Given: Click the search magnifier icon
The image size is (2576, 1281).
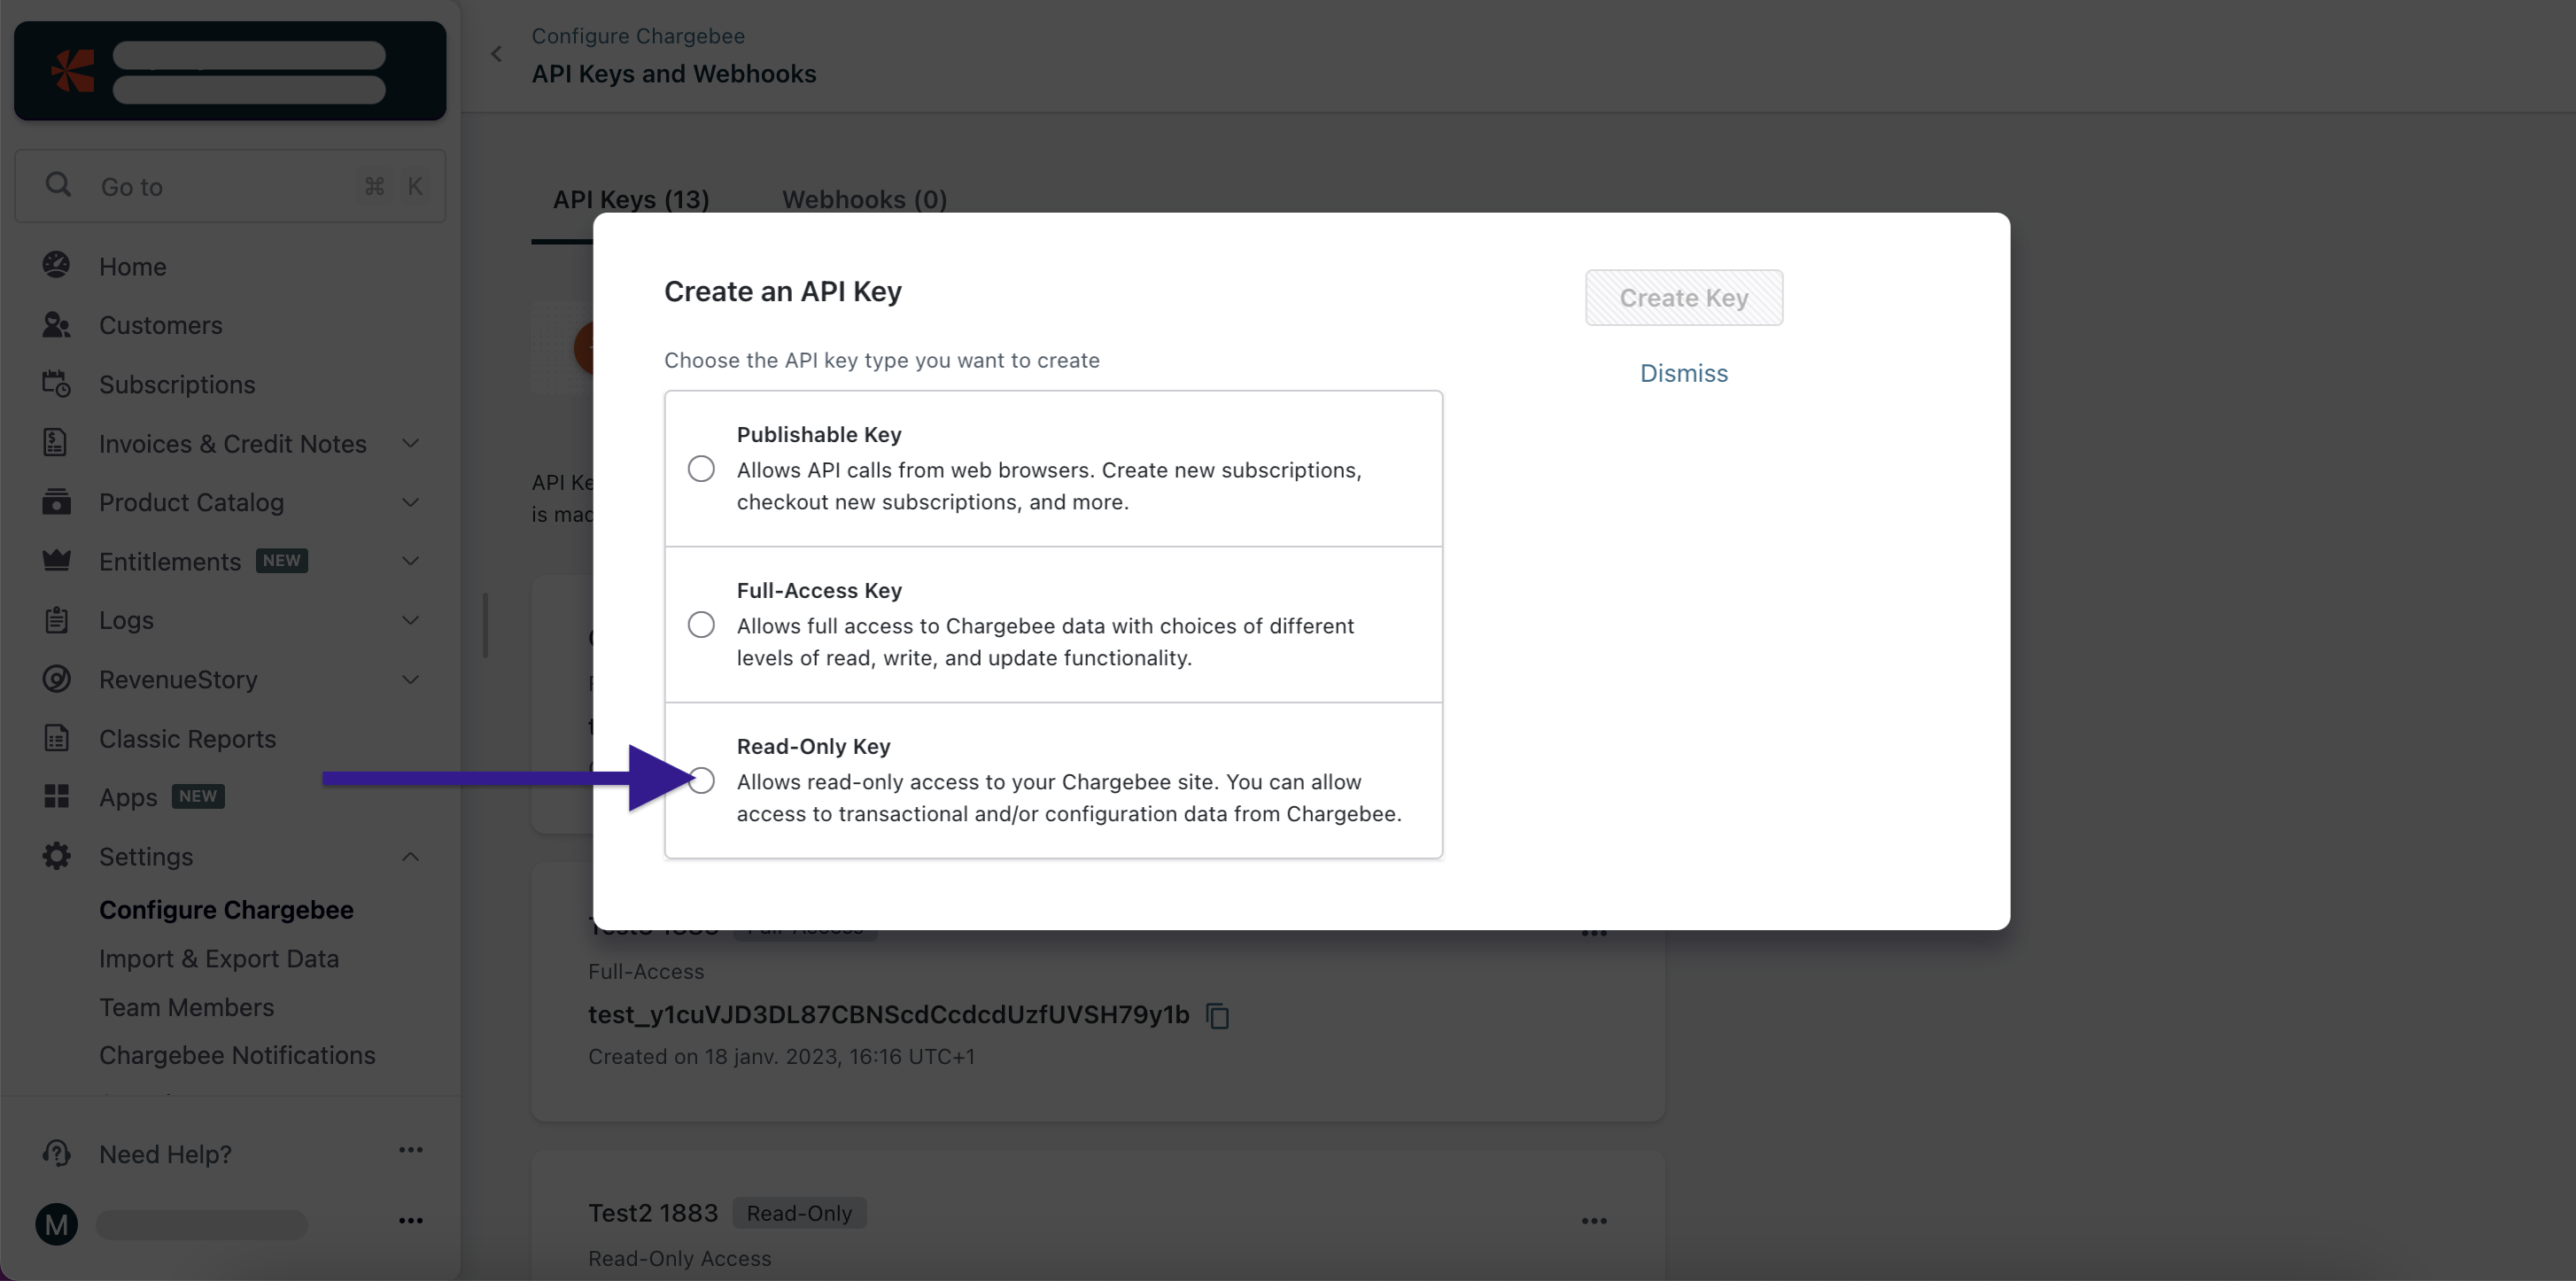Looking at the screenshot, I should tap(58, 185).
